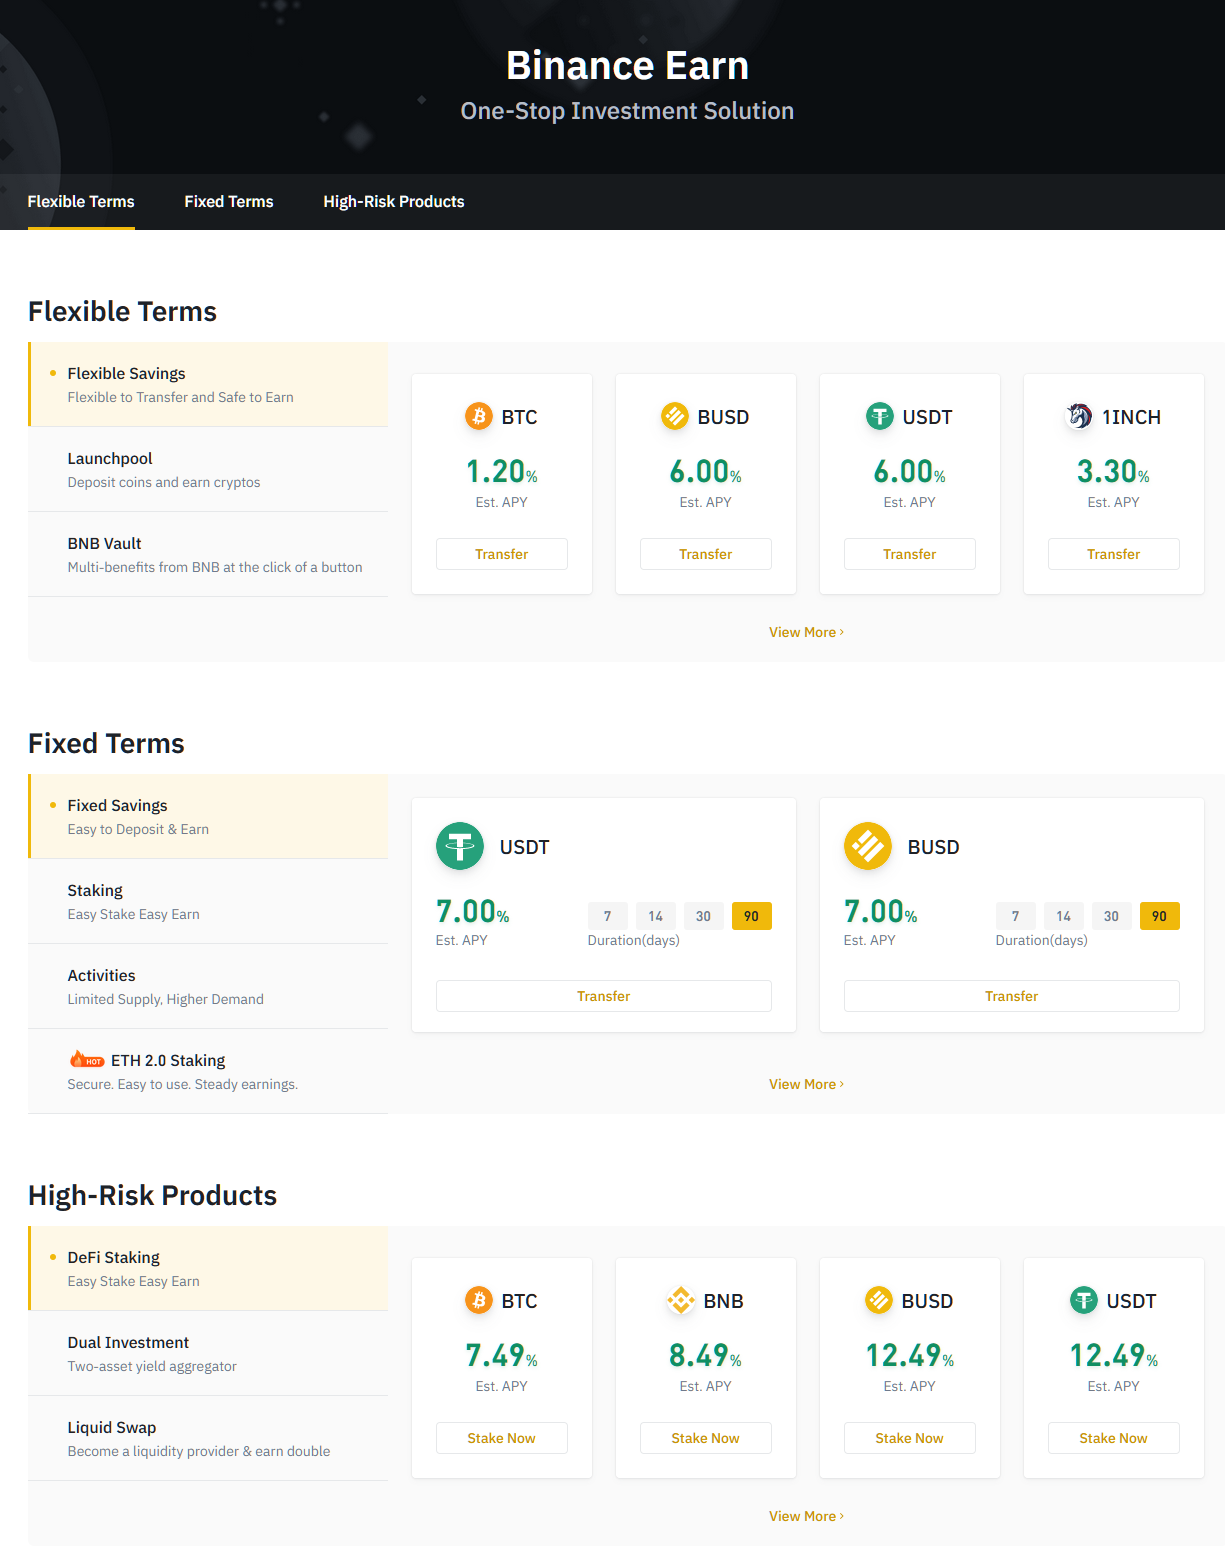Screen dimensions: 1225x1561
Task: Click the BUSD icon in DeFi Staking card
Action: coord(879,1300)
